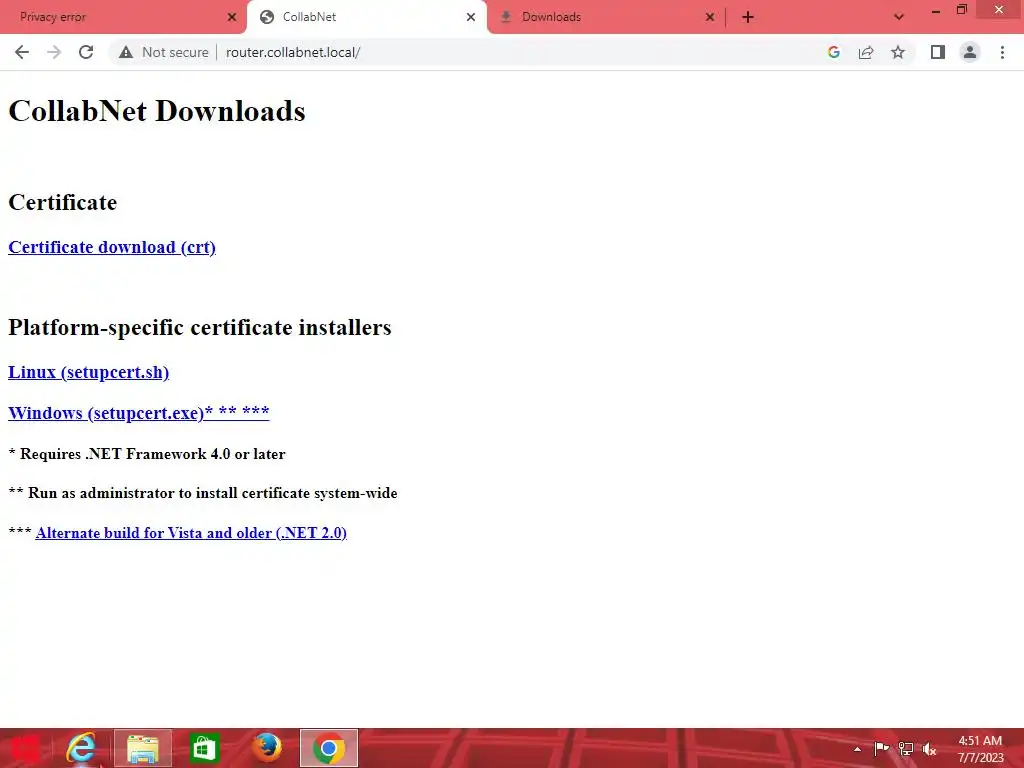Expand the tab search chevron
1024x768 pixels.
(x=899, y=17)
